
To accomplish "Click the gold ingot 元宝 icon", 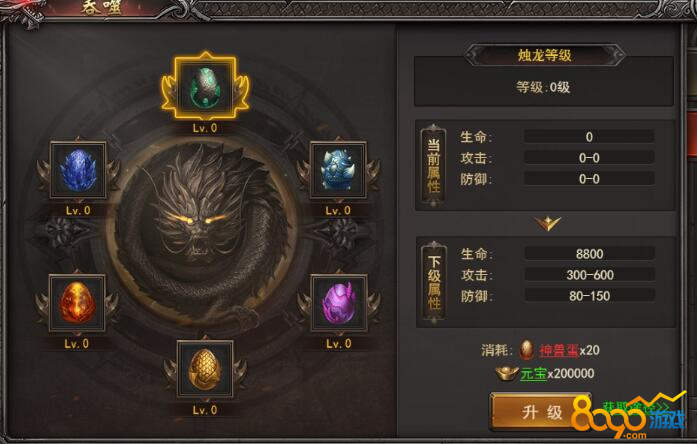I will coord(507,373).
